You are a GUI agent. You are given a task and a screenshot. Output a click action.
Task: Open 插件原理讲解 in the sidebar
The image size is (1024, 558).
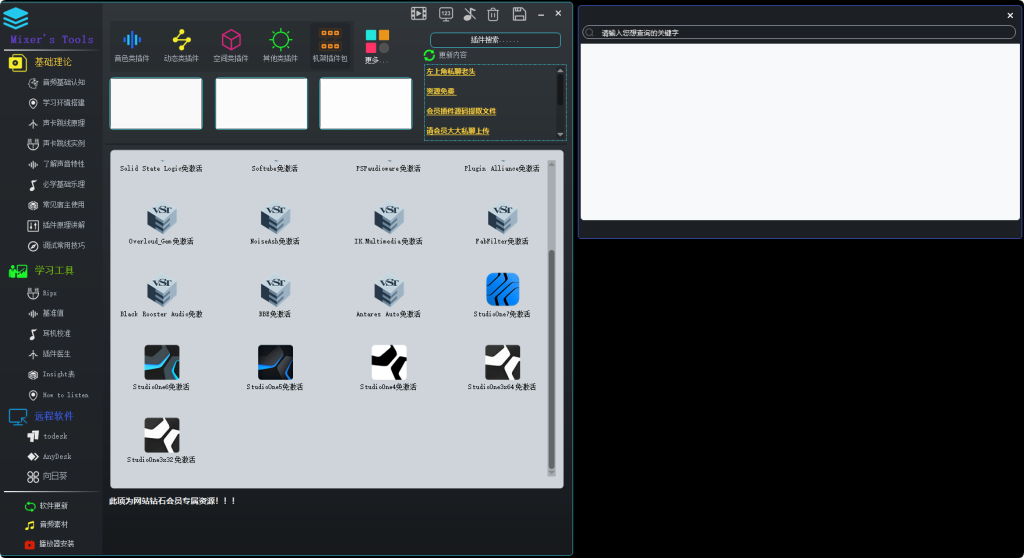pyautogui.click(x=56, y=225)
